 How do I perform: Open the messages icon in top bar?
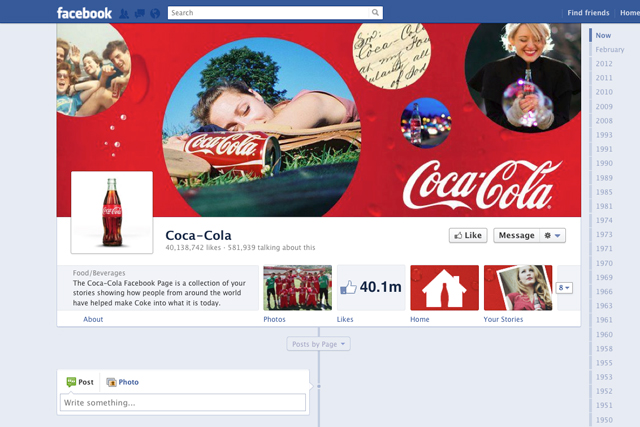point(140,14)
